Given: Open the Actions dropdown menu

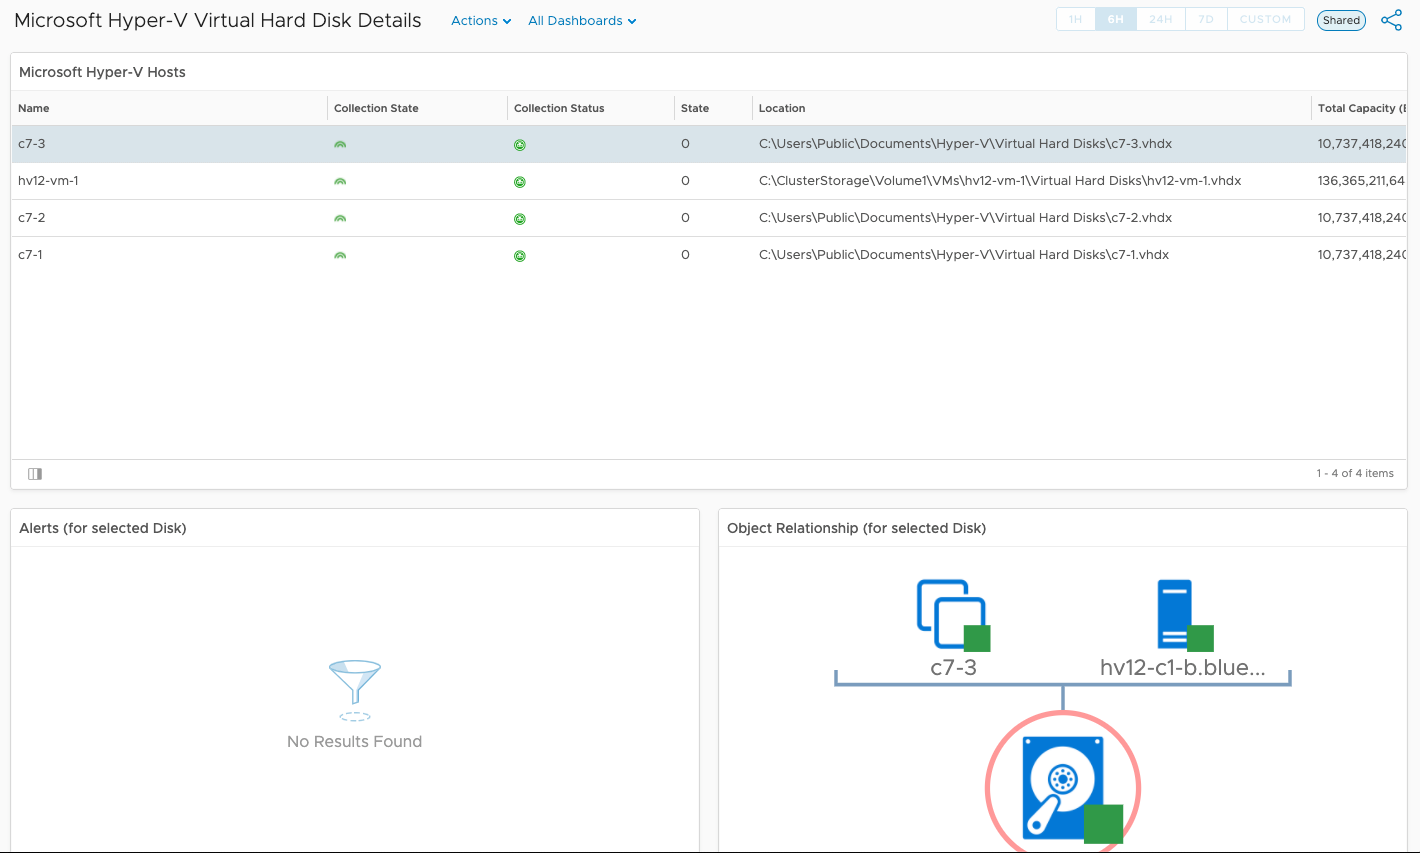Looking at the screenshot, I should pos(481,21).
